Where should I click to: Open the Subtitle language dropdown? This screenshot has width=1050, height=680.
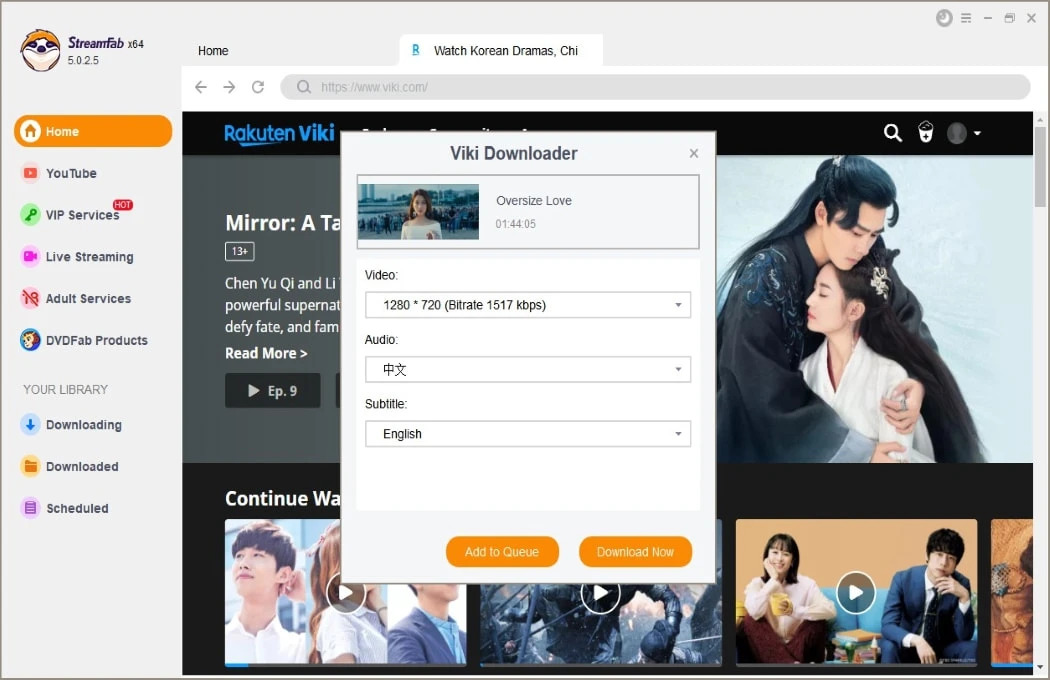click(528, 433)
